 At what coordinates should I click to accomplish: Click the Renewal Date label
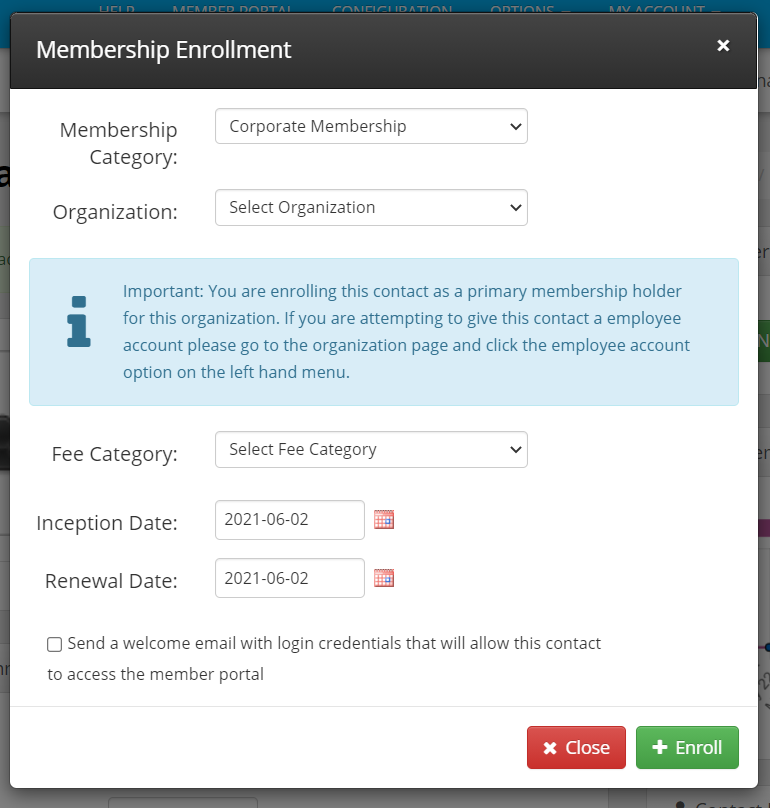coord(111,581)
